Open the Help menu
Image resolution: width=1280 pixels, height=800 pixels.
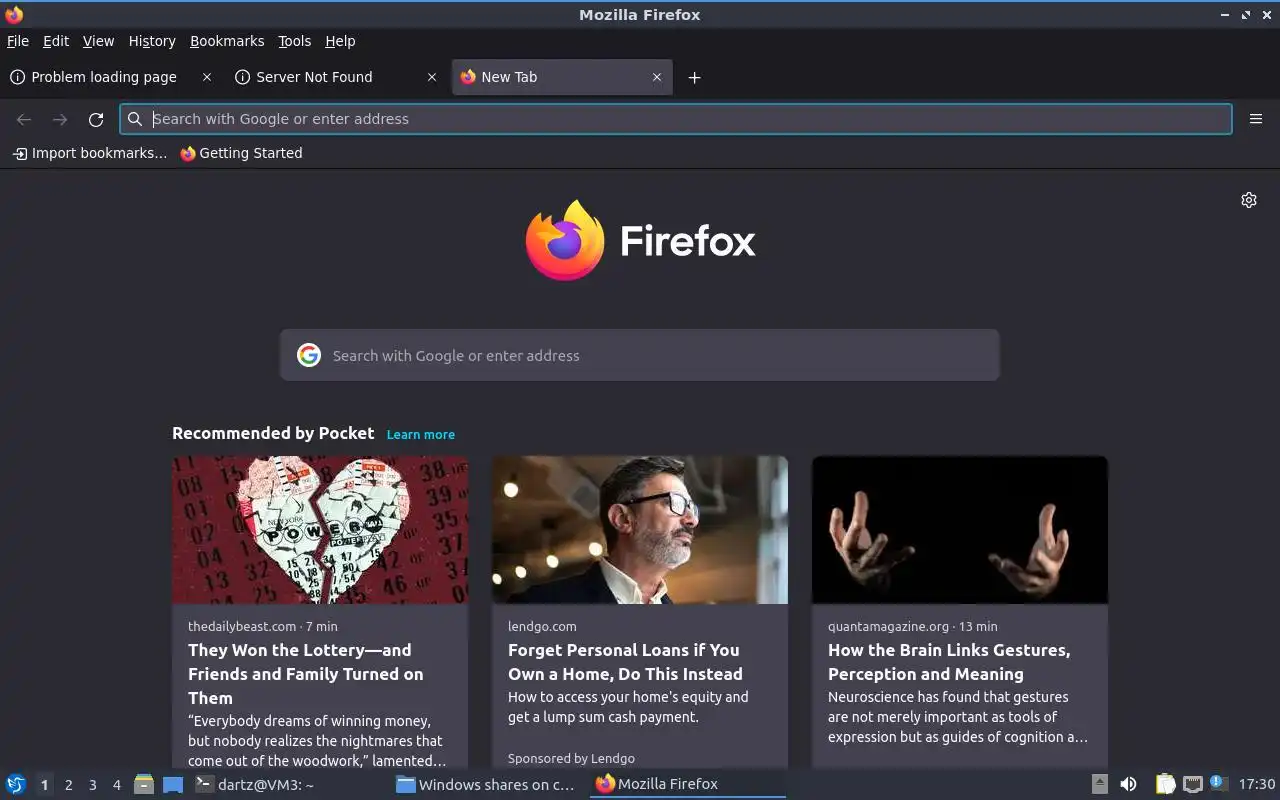pos(340,41)
